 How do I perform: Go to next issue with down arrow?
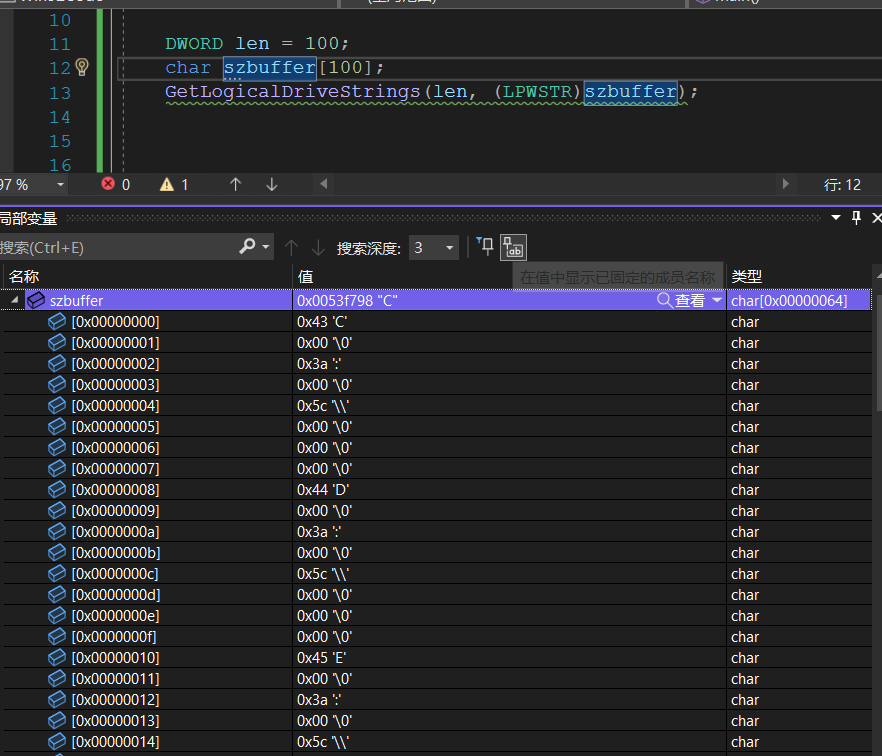(x=271, y=184)
